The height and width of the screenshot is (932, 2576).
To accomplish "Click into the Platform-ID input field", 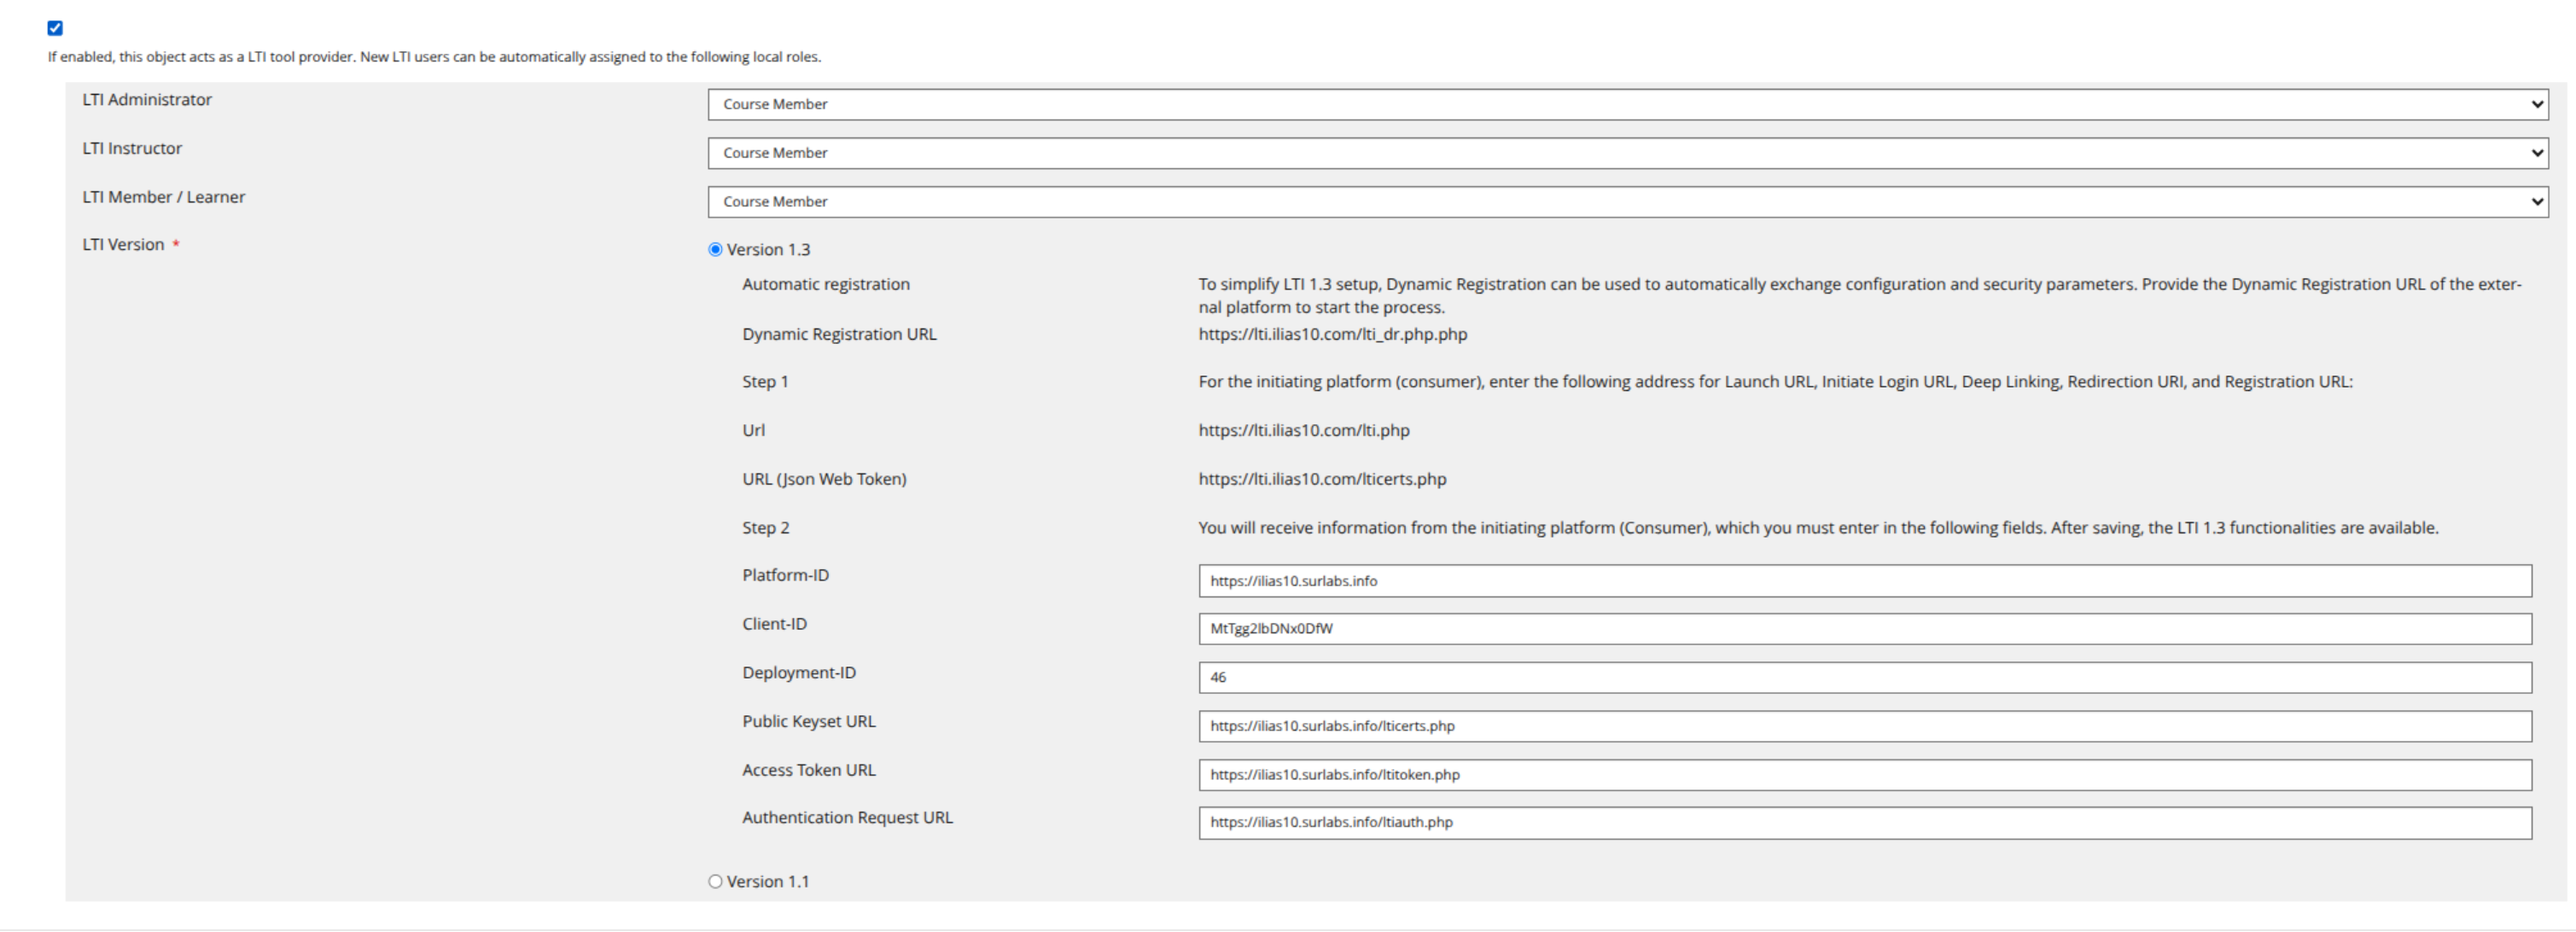I will pos(1864,581).
